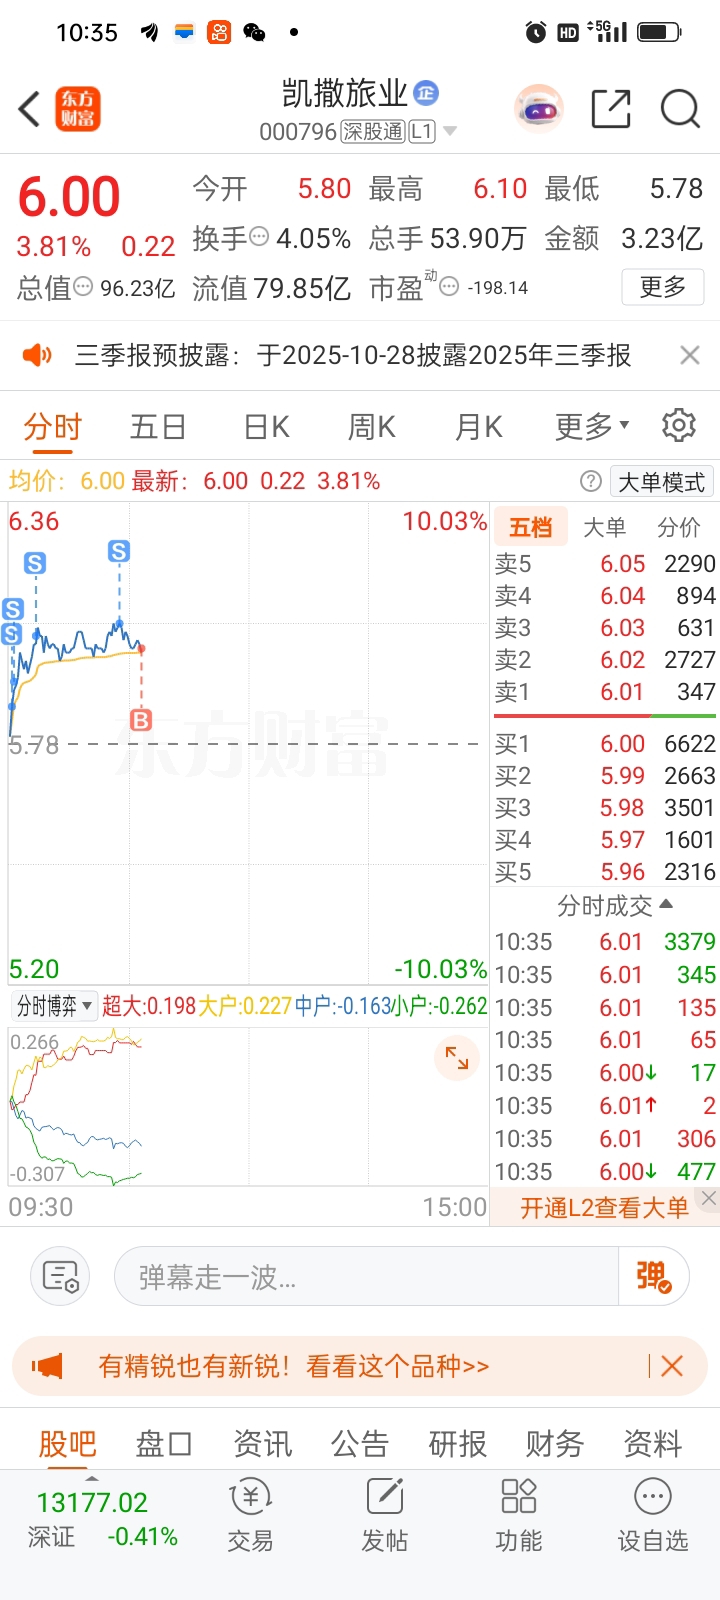
Task: Select the 分价 tab in order panel
Action: 679,527
